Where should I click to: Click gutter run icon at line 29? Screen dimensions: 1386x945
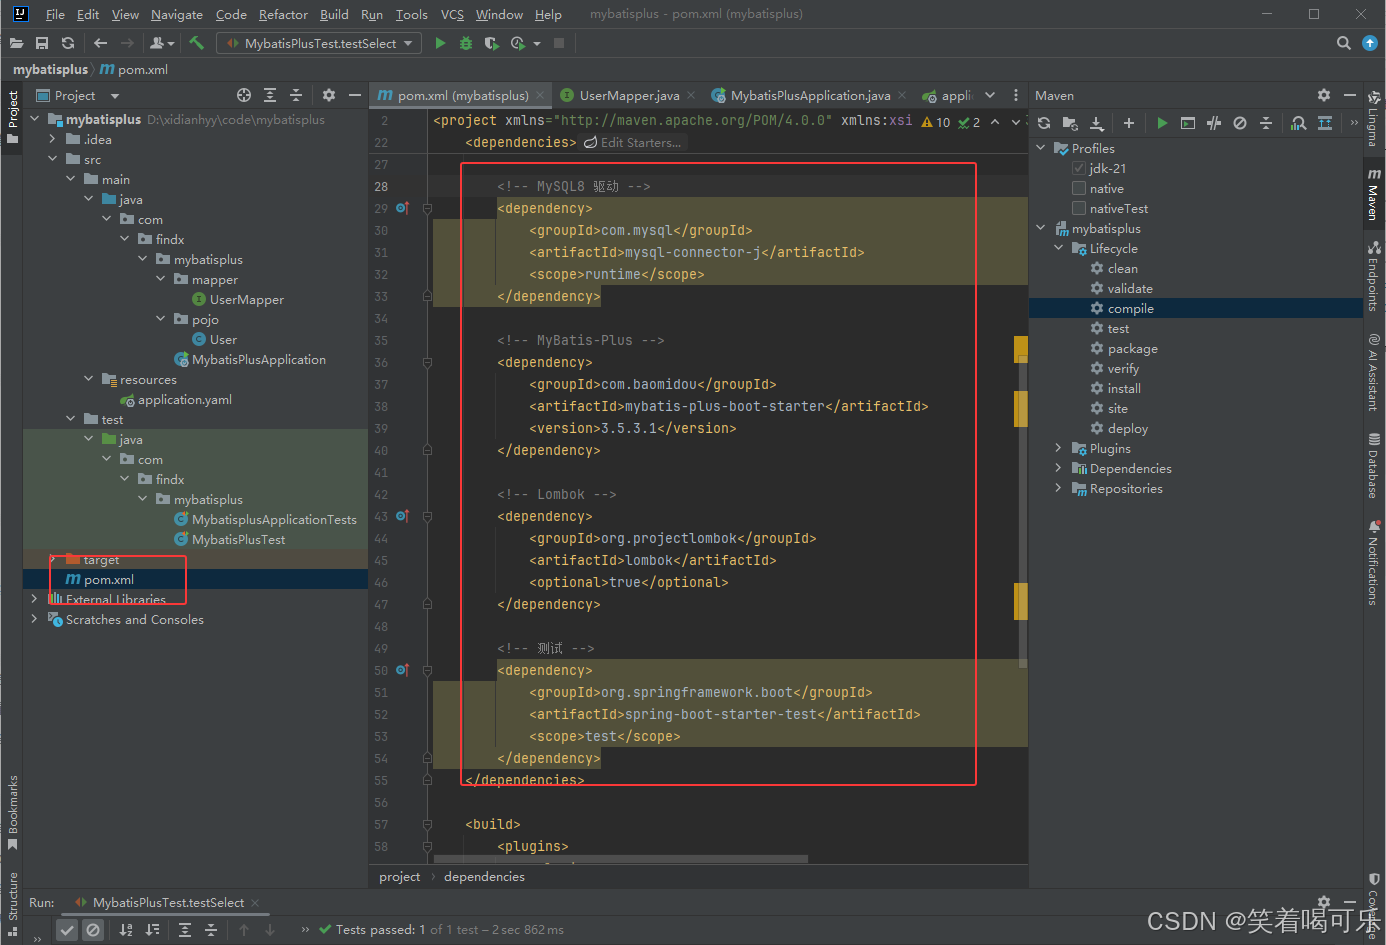[x=402, y=208]
